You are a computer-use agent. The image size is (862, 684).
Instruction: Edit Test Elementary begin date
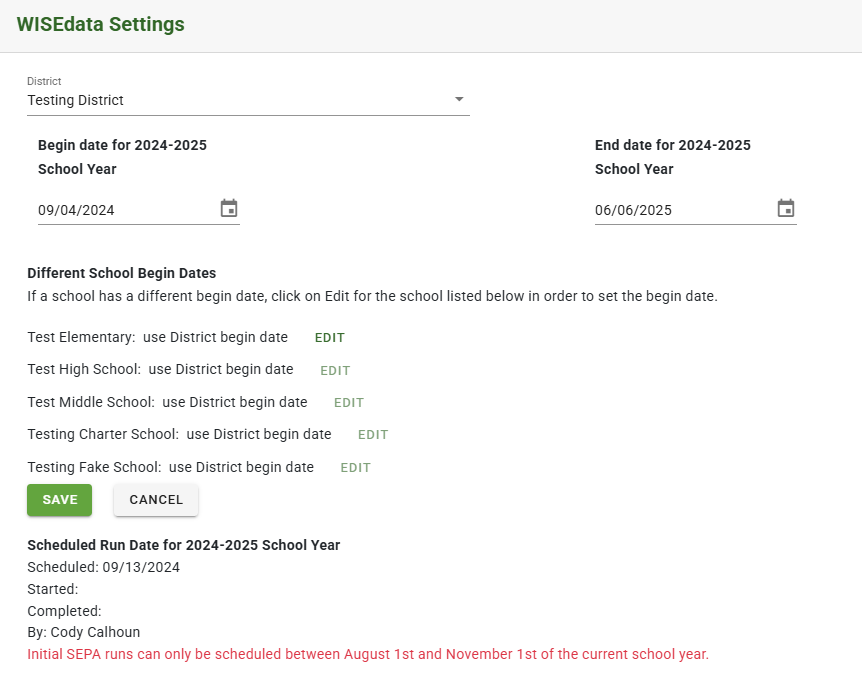(329, 338)
